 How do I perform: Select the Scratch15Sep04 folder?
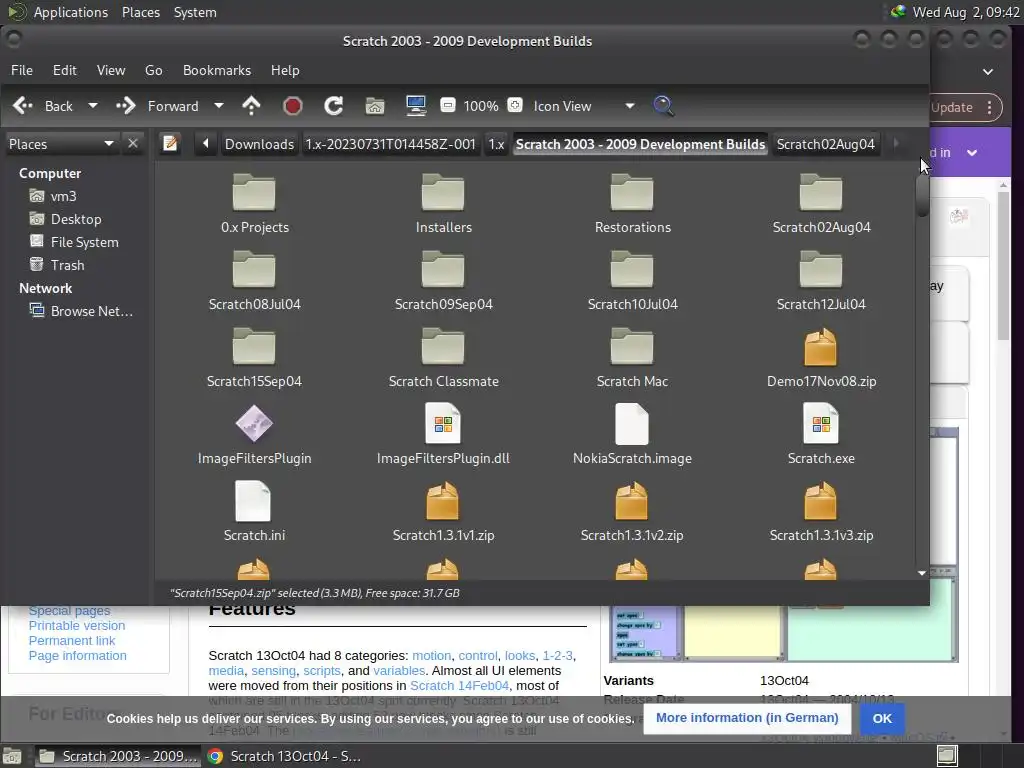(255, 358)
